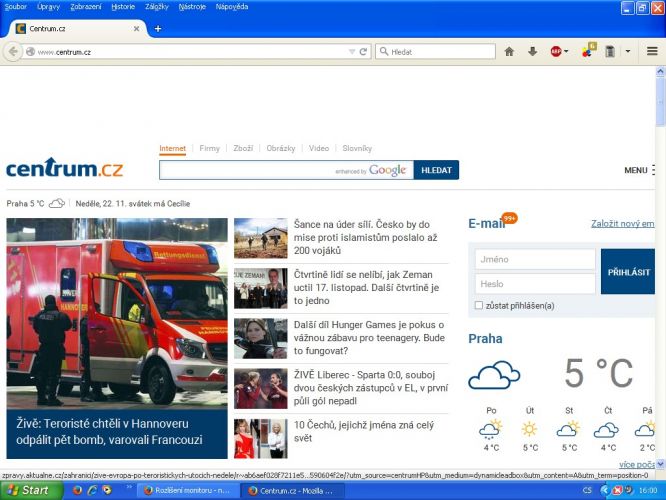
Task: Open headline about 200 vojáků mission
Action: (x=365, y=237)
